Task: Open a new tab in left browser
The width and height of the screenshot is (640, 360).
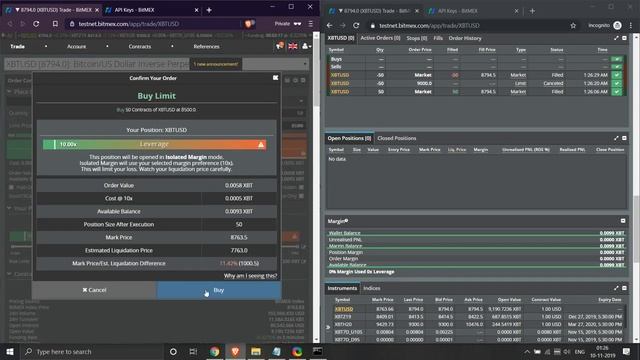Action: click(209, 10)
